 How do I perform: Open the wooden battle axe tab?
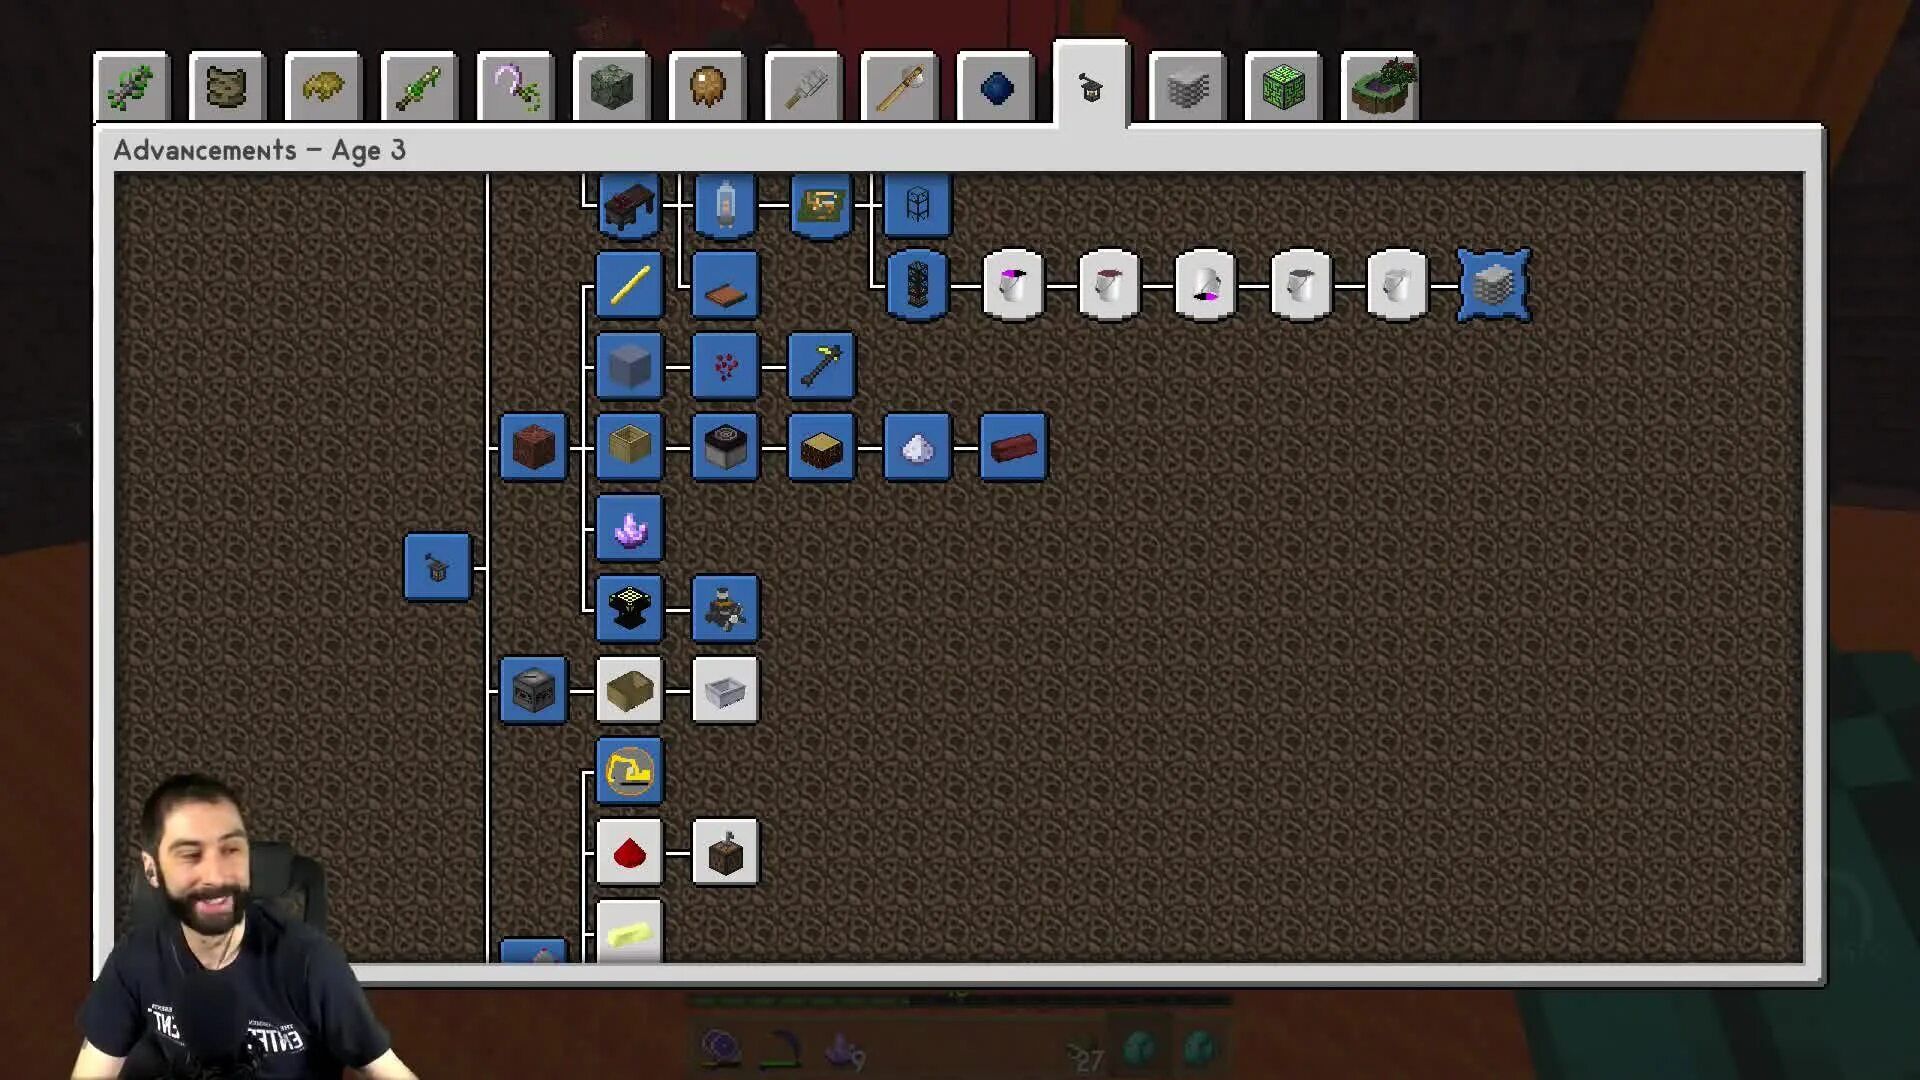point(900,88)
